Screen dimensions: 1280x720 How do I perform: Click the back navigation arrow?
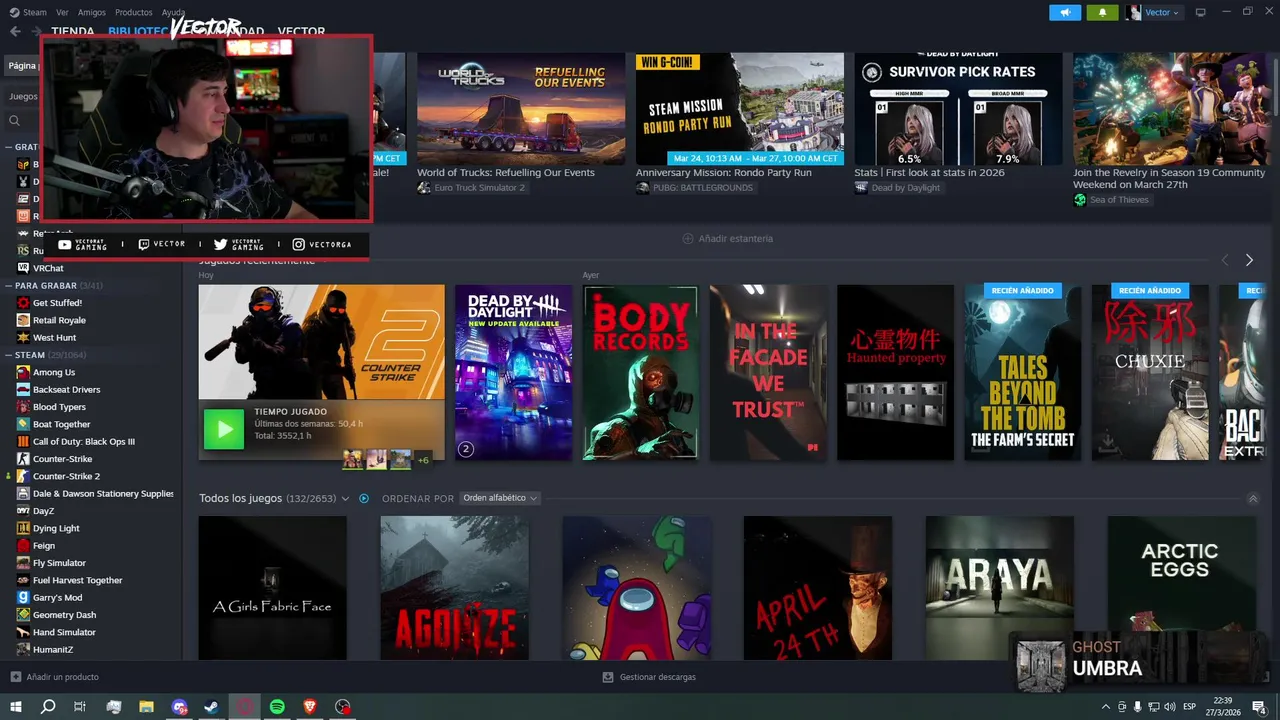[x=15, y=31]
